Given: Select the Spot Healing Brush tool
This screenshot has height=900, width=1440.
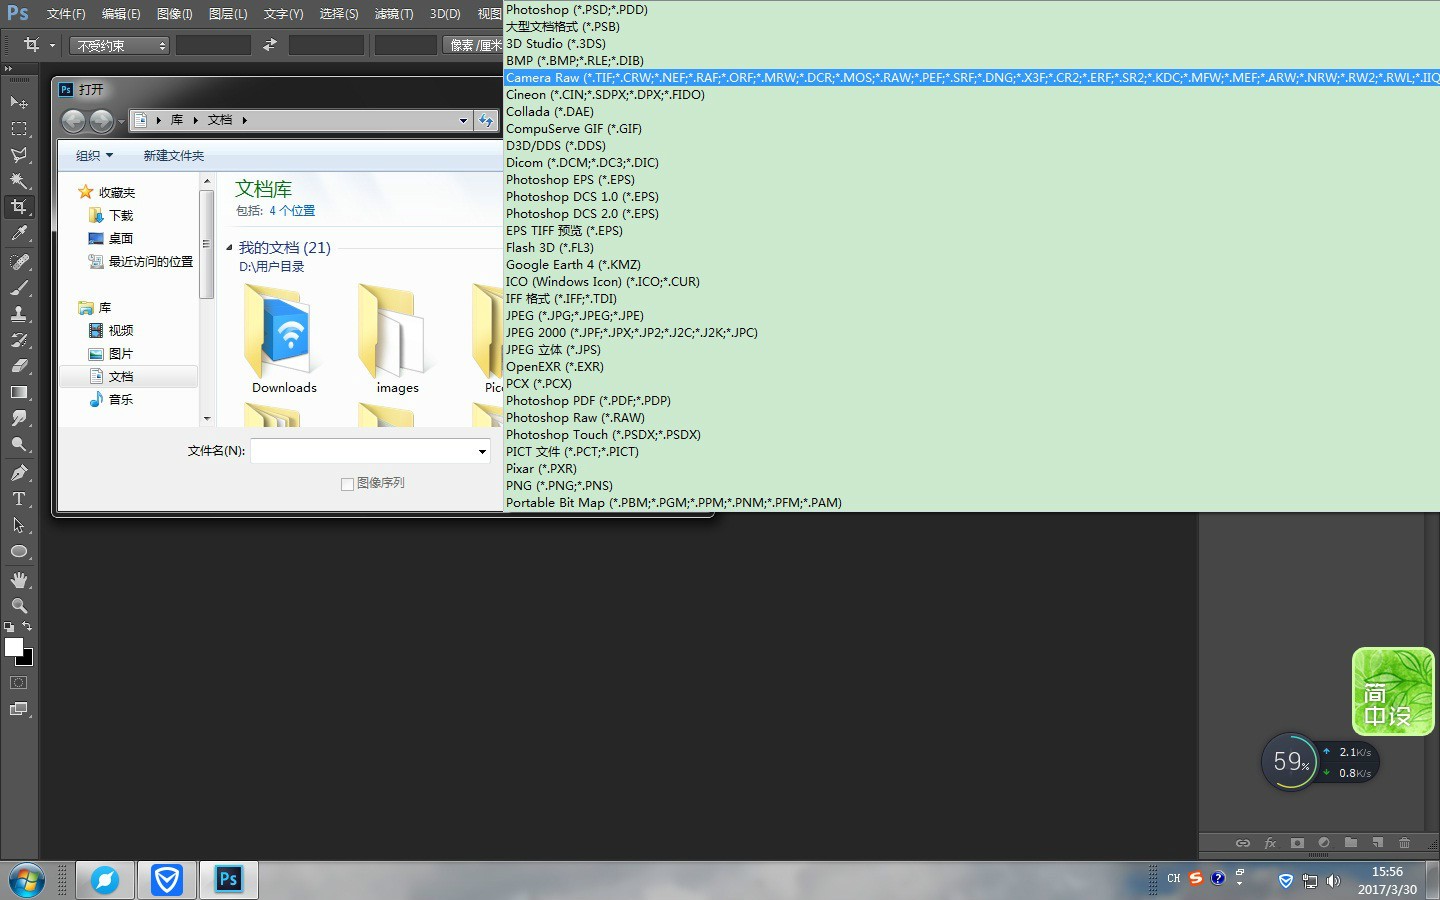Looking at the screenshot, I should [x=19, y=262].
